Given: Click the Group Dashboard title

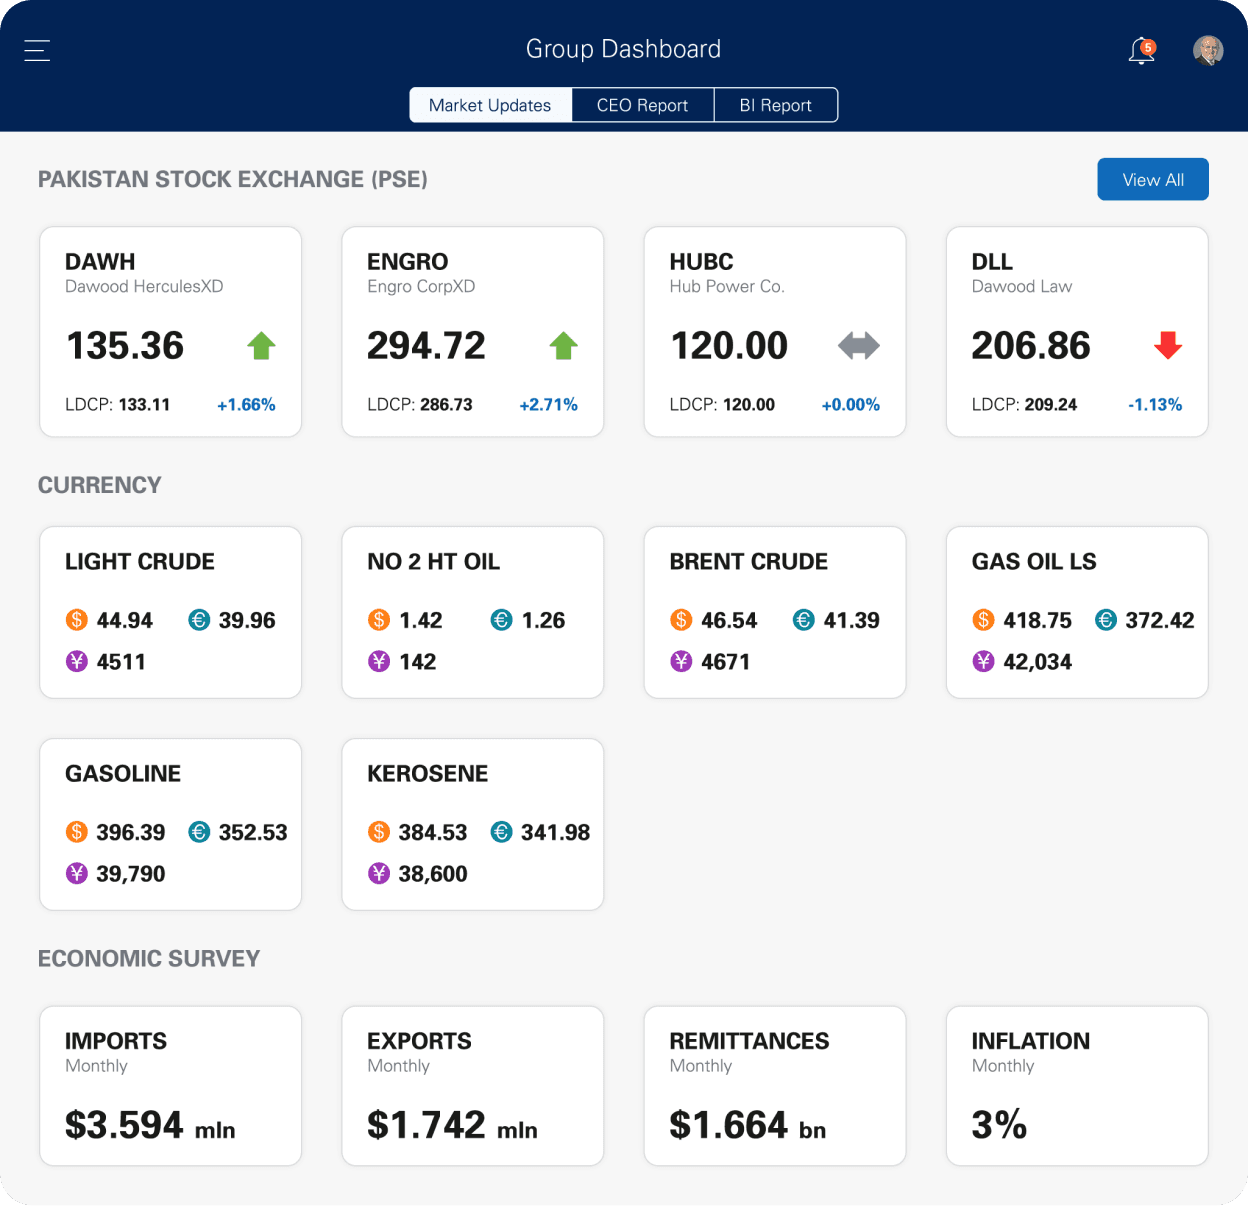Looking at the screenshot, I should point(623,49).
